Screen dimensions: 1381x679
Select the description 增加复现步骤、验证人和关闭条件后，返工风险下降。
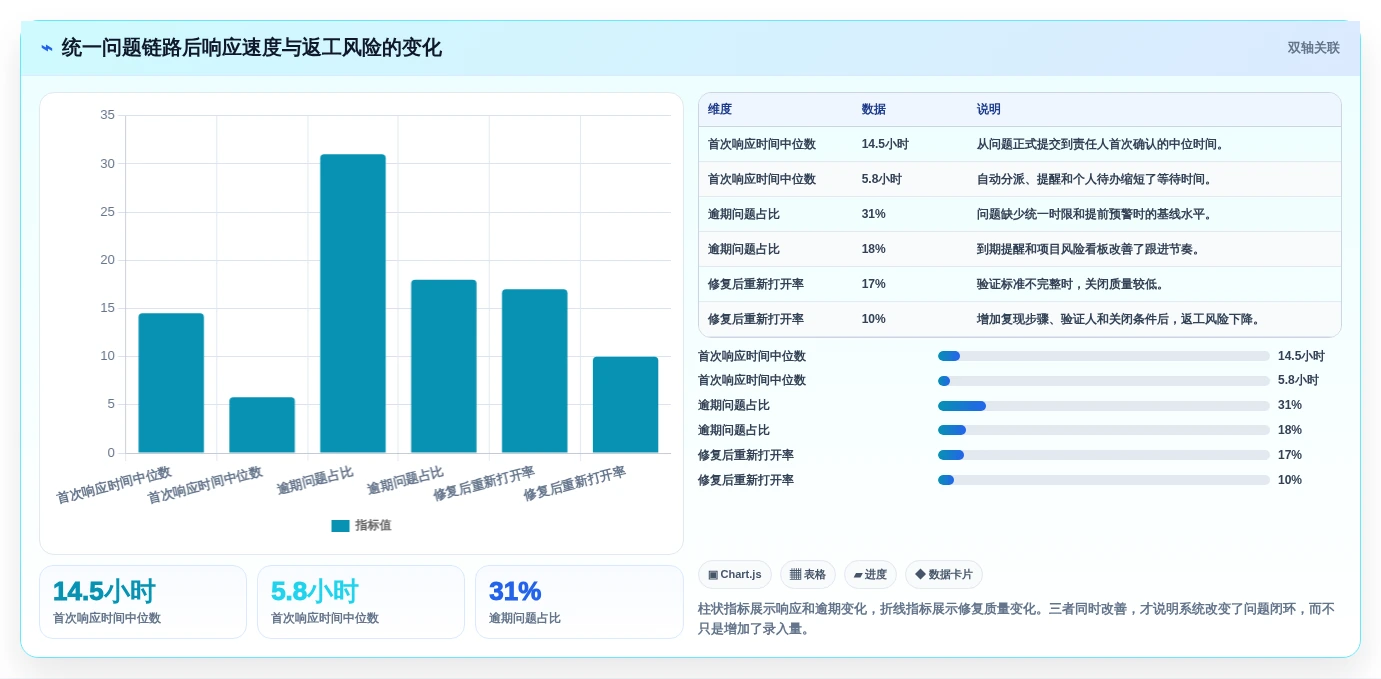pos(1121,319)
